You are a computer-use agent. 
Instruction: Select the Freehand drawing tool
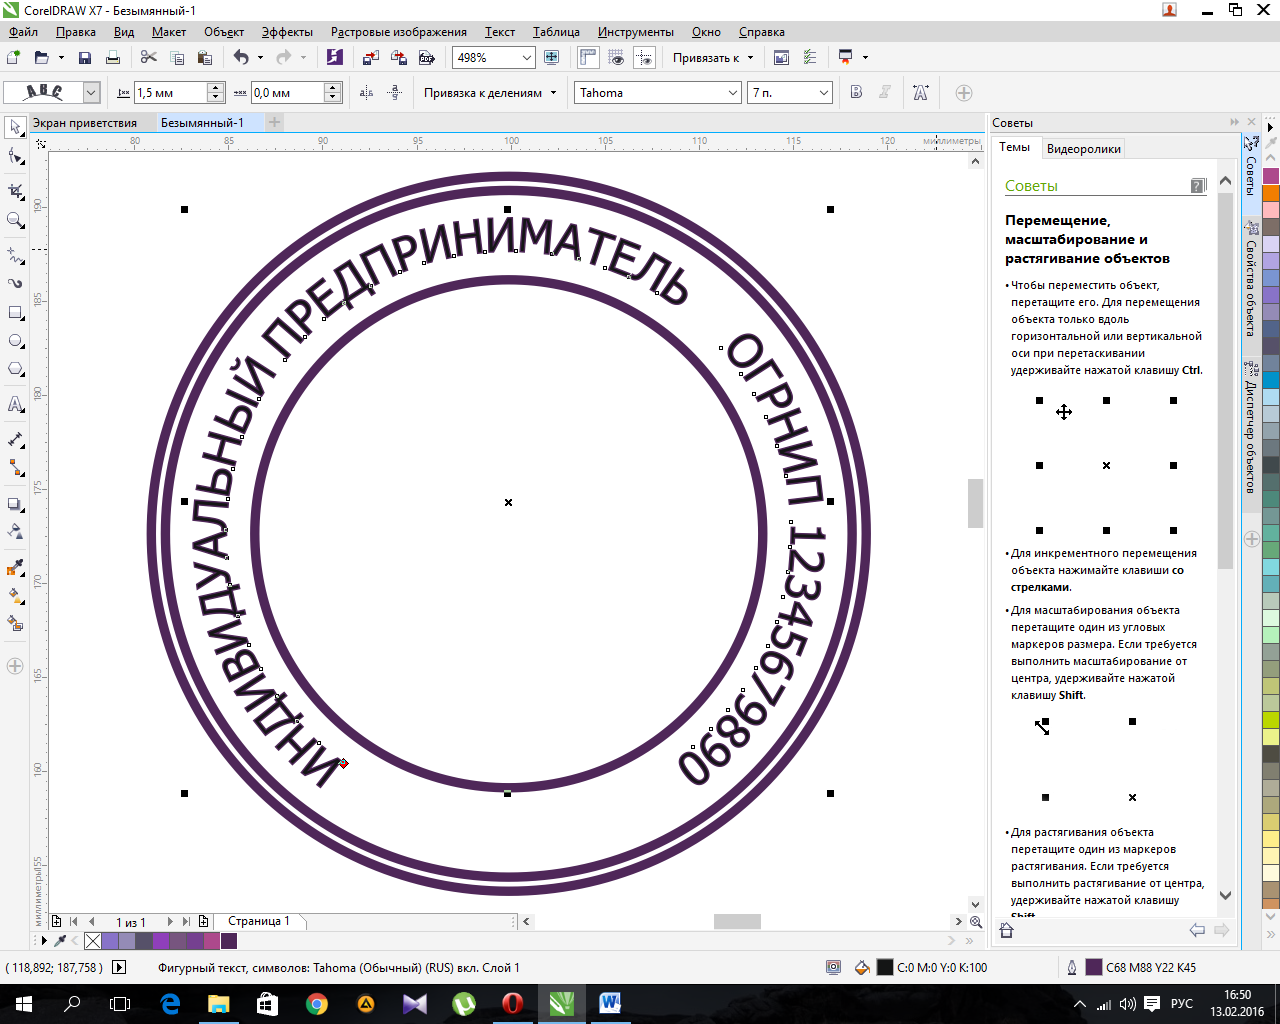pyautogui.click(x=15, y=254)
